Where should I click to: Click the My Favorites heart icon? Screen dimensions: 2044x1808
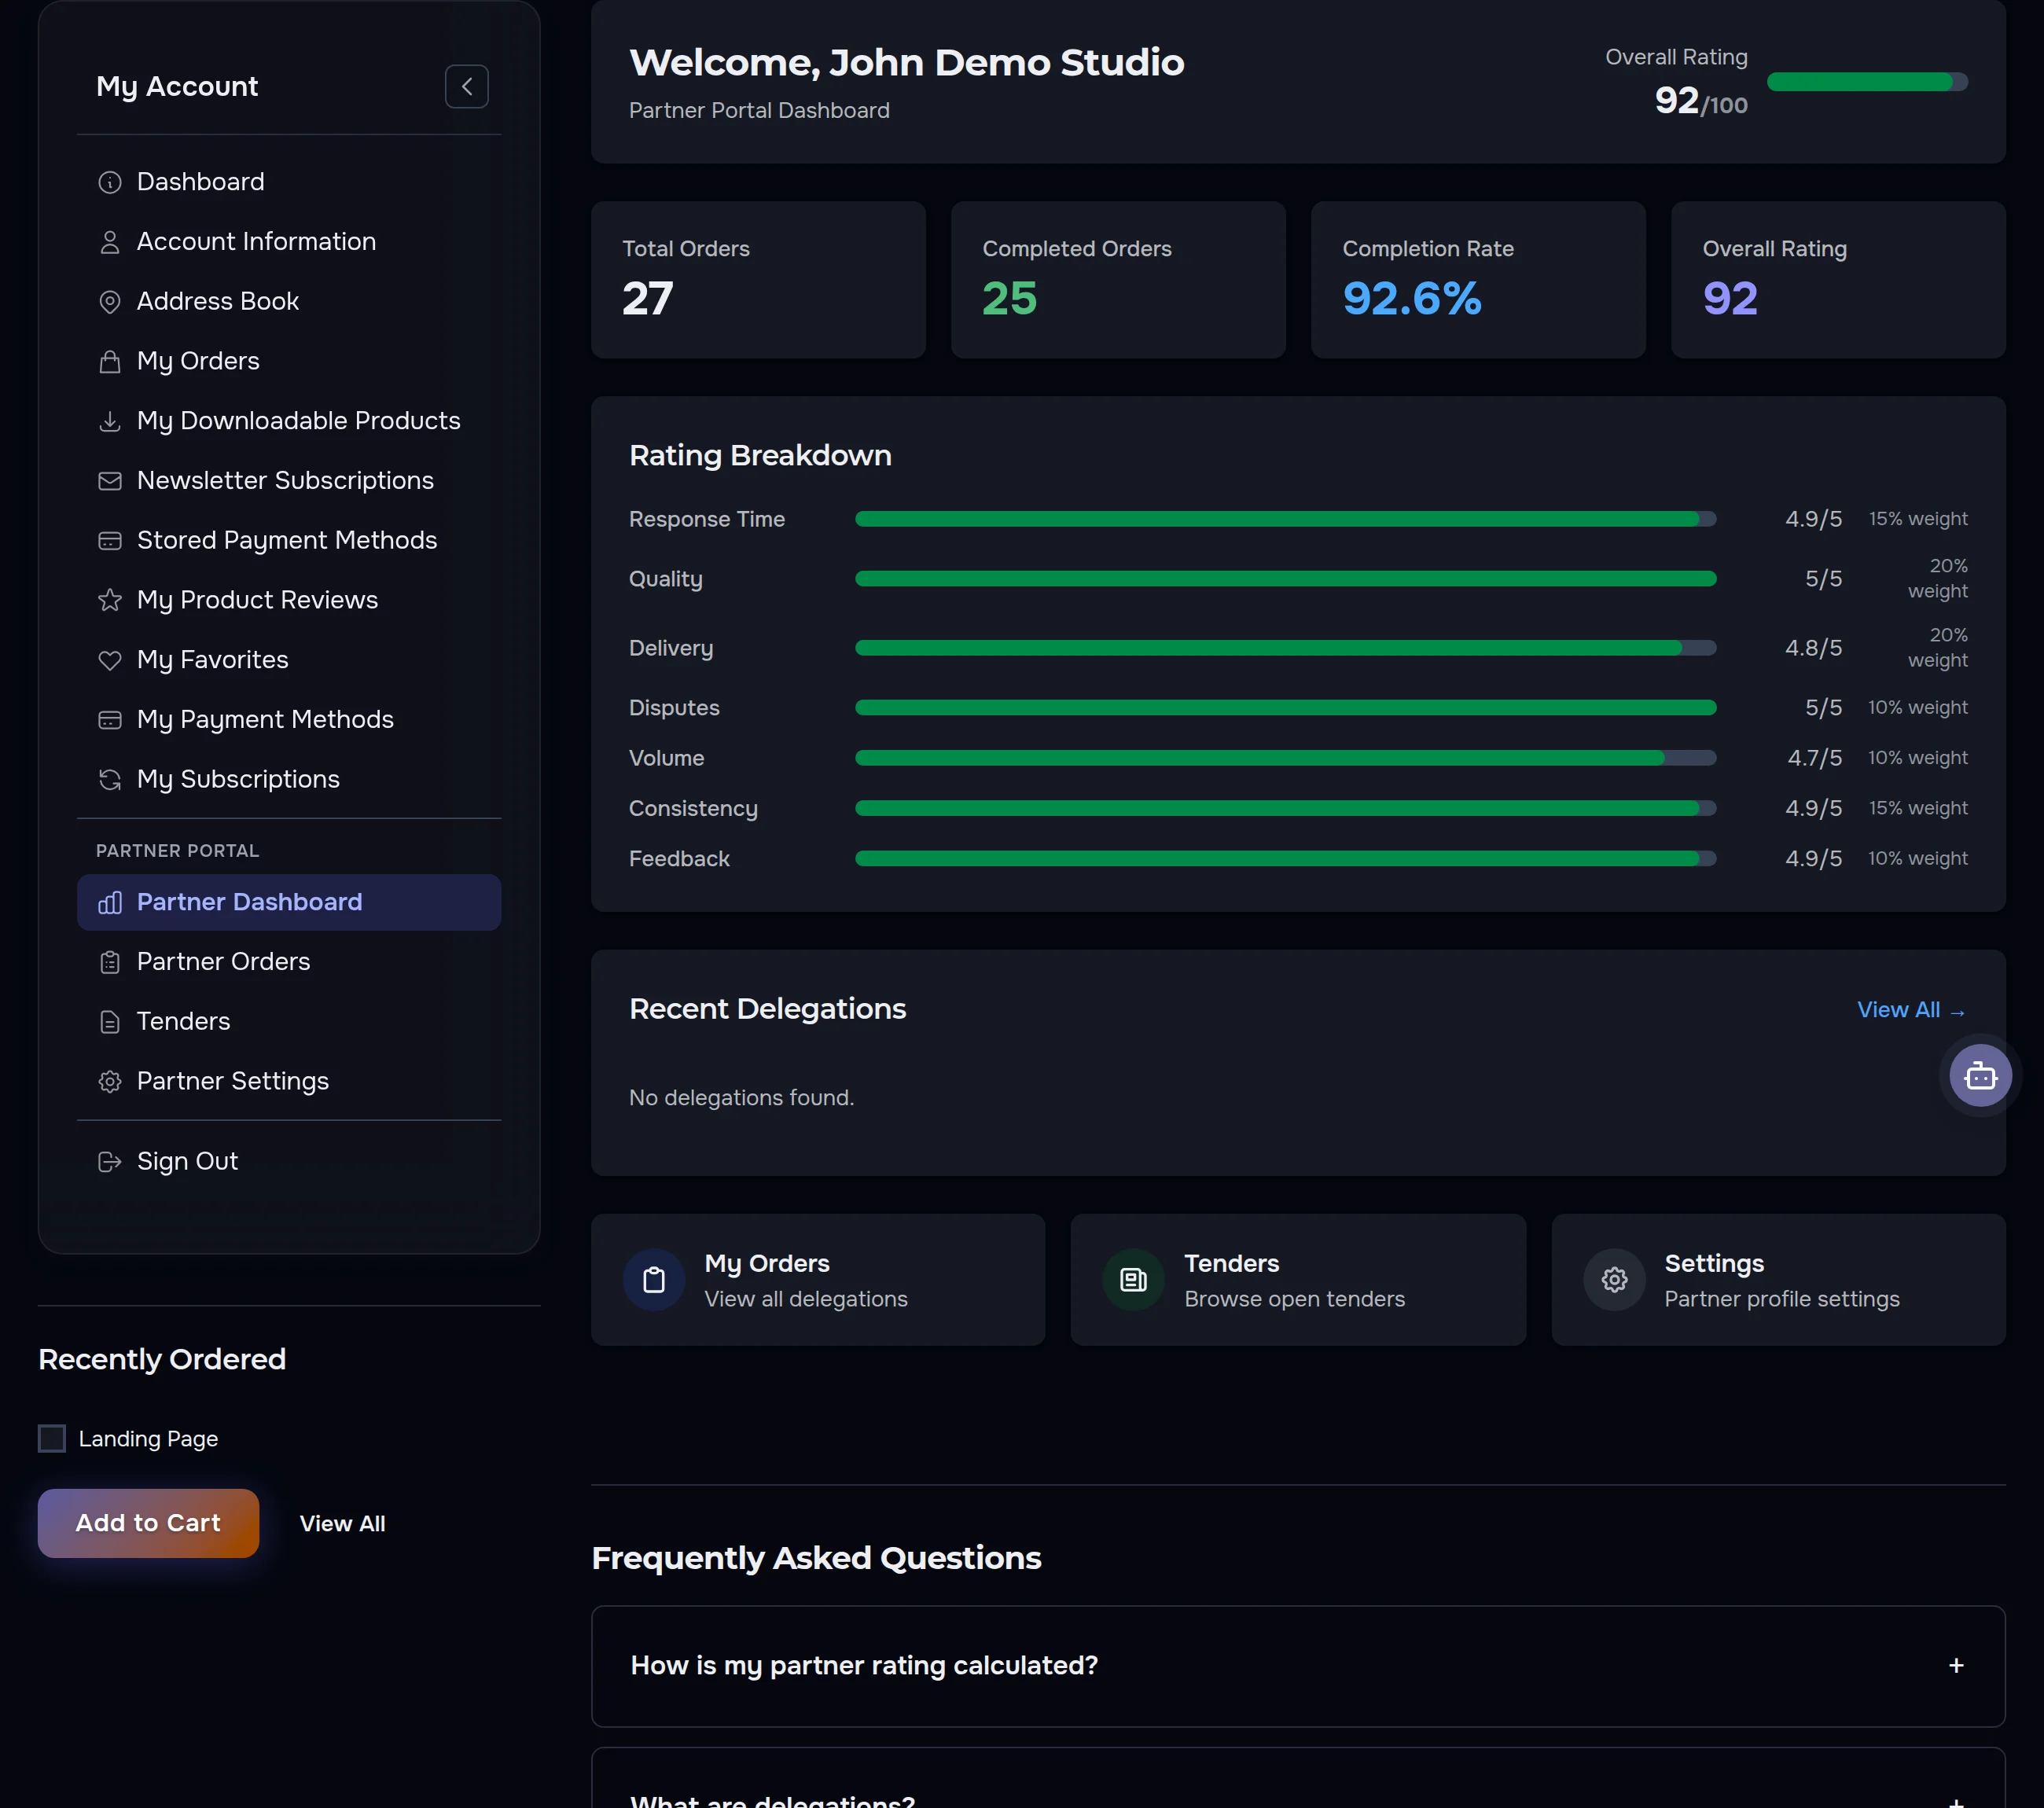pyautogui.click(x=110, y=660)
